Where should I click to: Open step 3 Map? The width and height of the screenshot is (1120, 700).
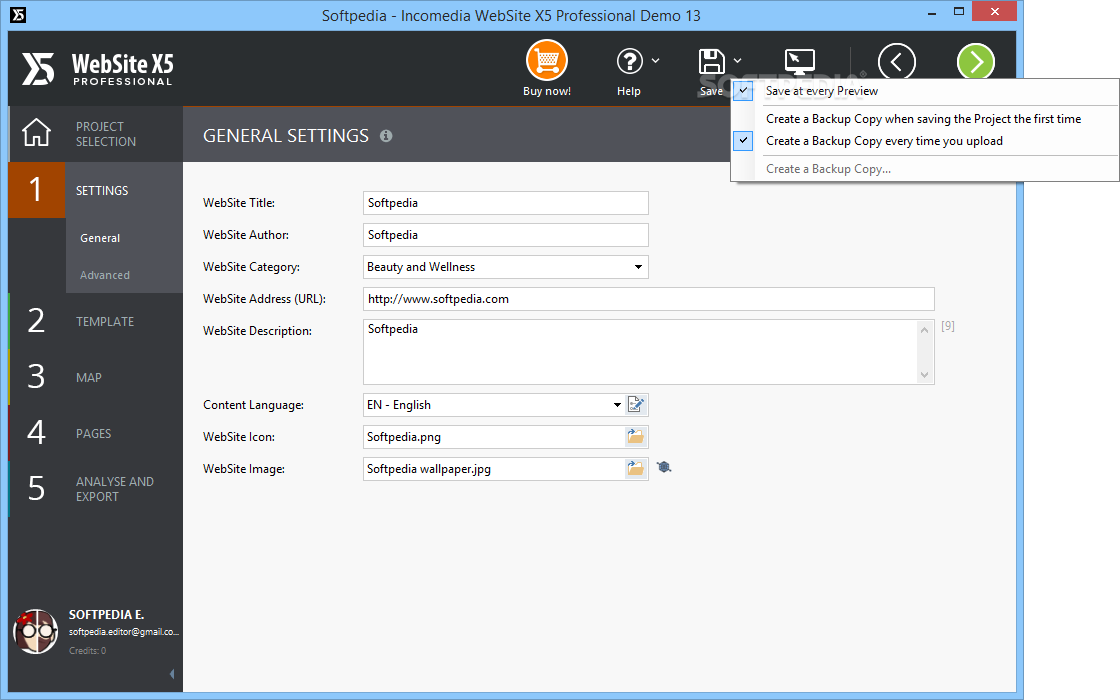point(96,377)
